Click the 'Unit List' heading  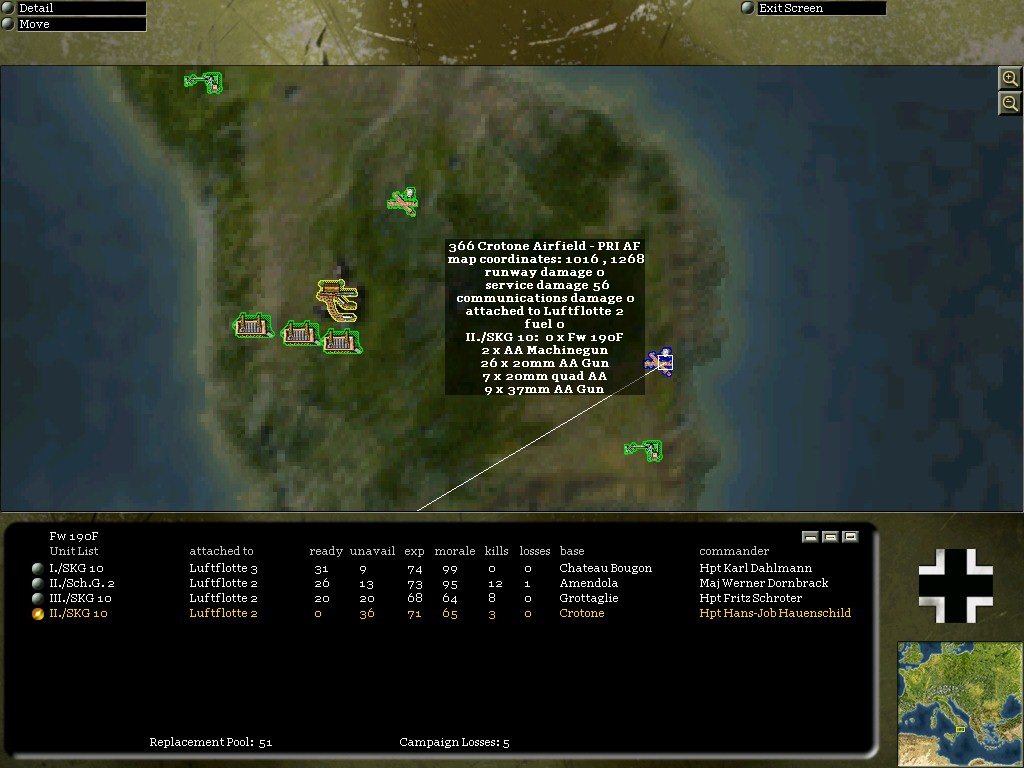[74, 551]
